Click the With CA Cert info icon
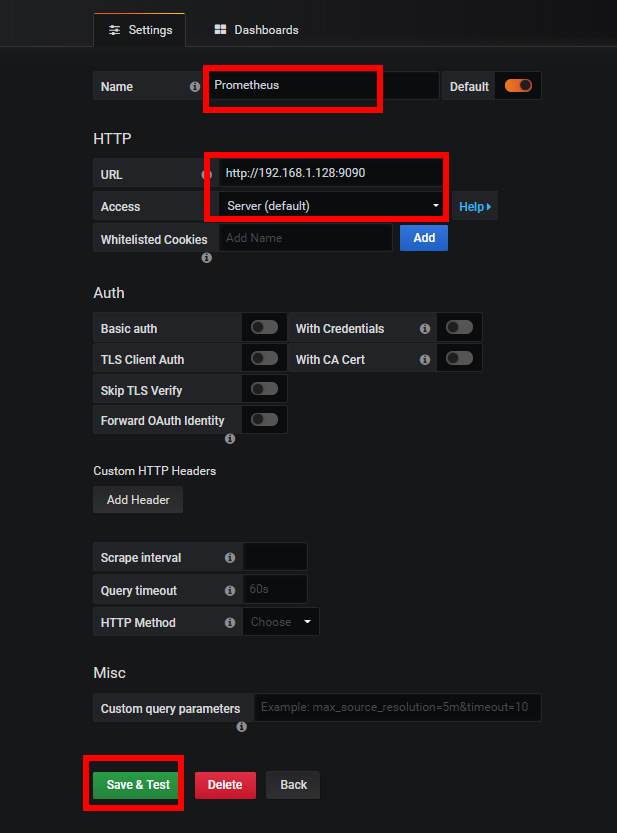The height and width of the screenshot is (833, 617). (x=425, y=360)
